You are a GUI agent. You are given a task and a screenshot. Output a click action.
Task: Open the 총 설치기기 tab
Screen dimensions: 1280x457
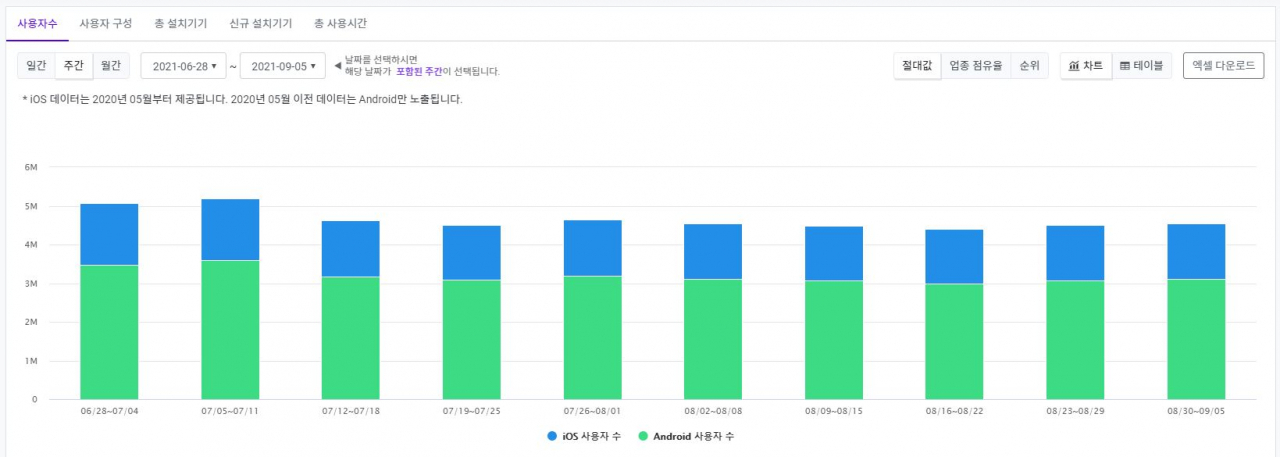pos(180,22)
